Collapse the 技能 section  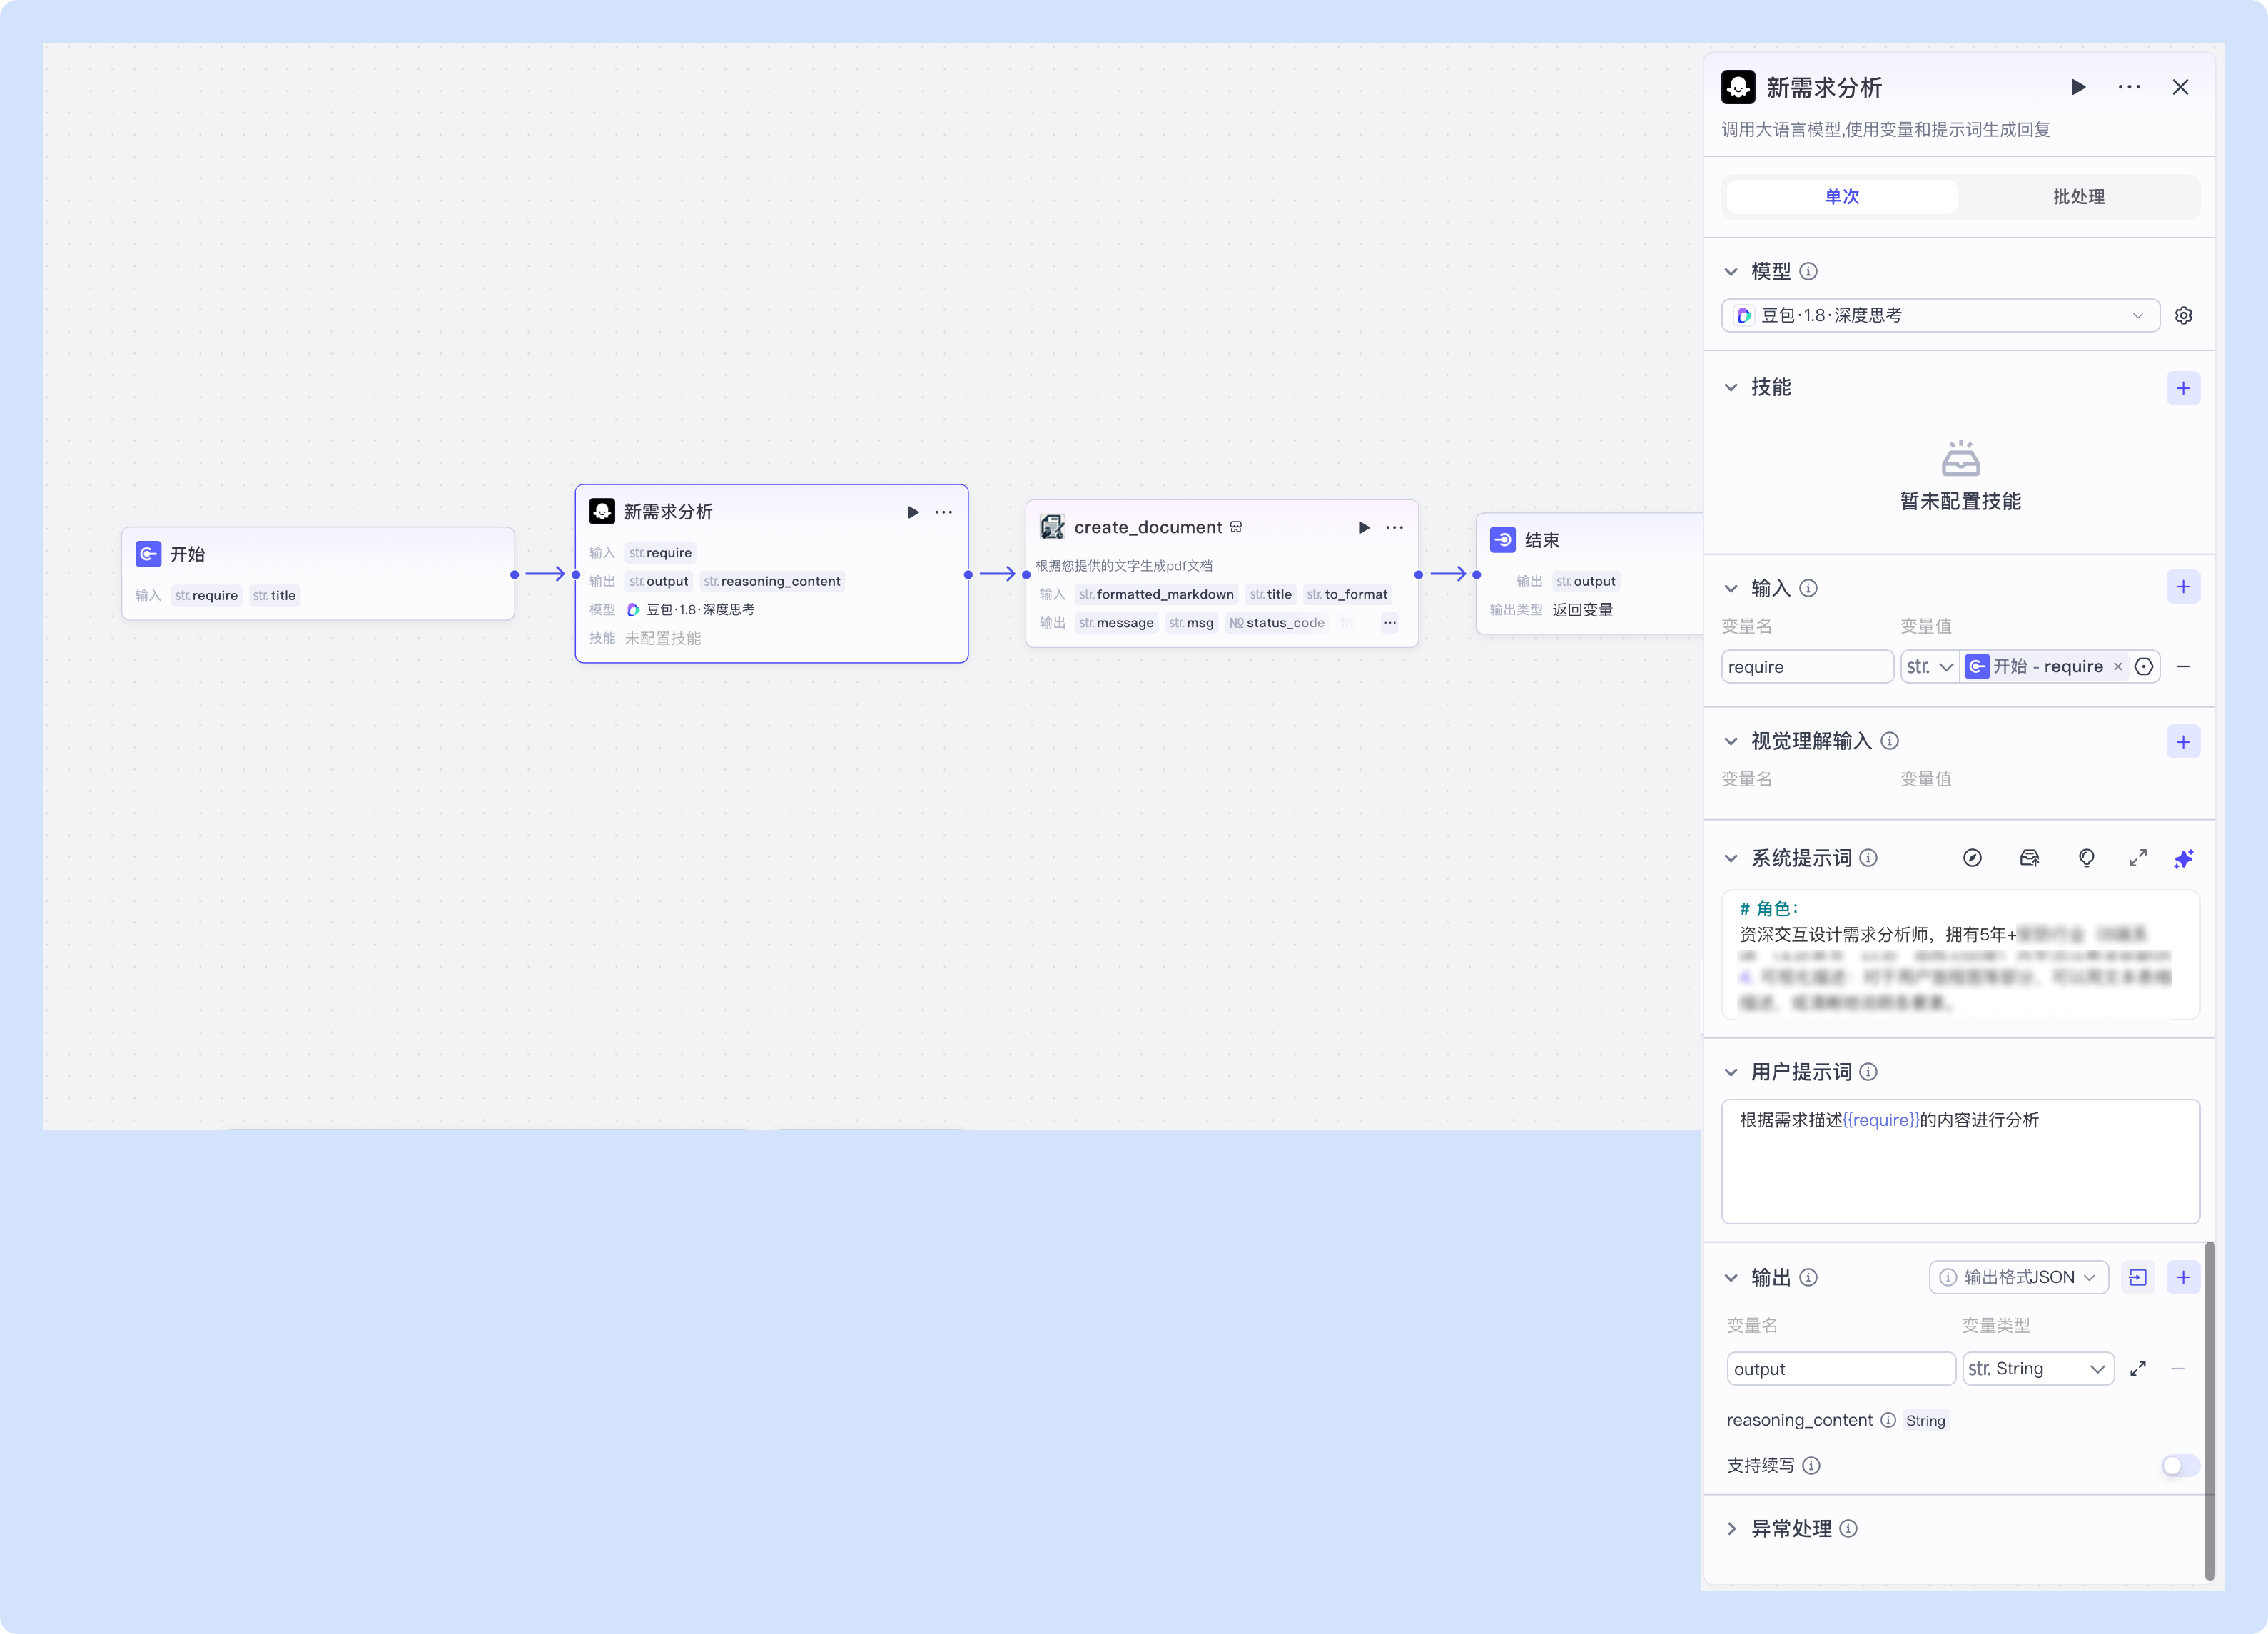click(x=1731, y=387)
